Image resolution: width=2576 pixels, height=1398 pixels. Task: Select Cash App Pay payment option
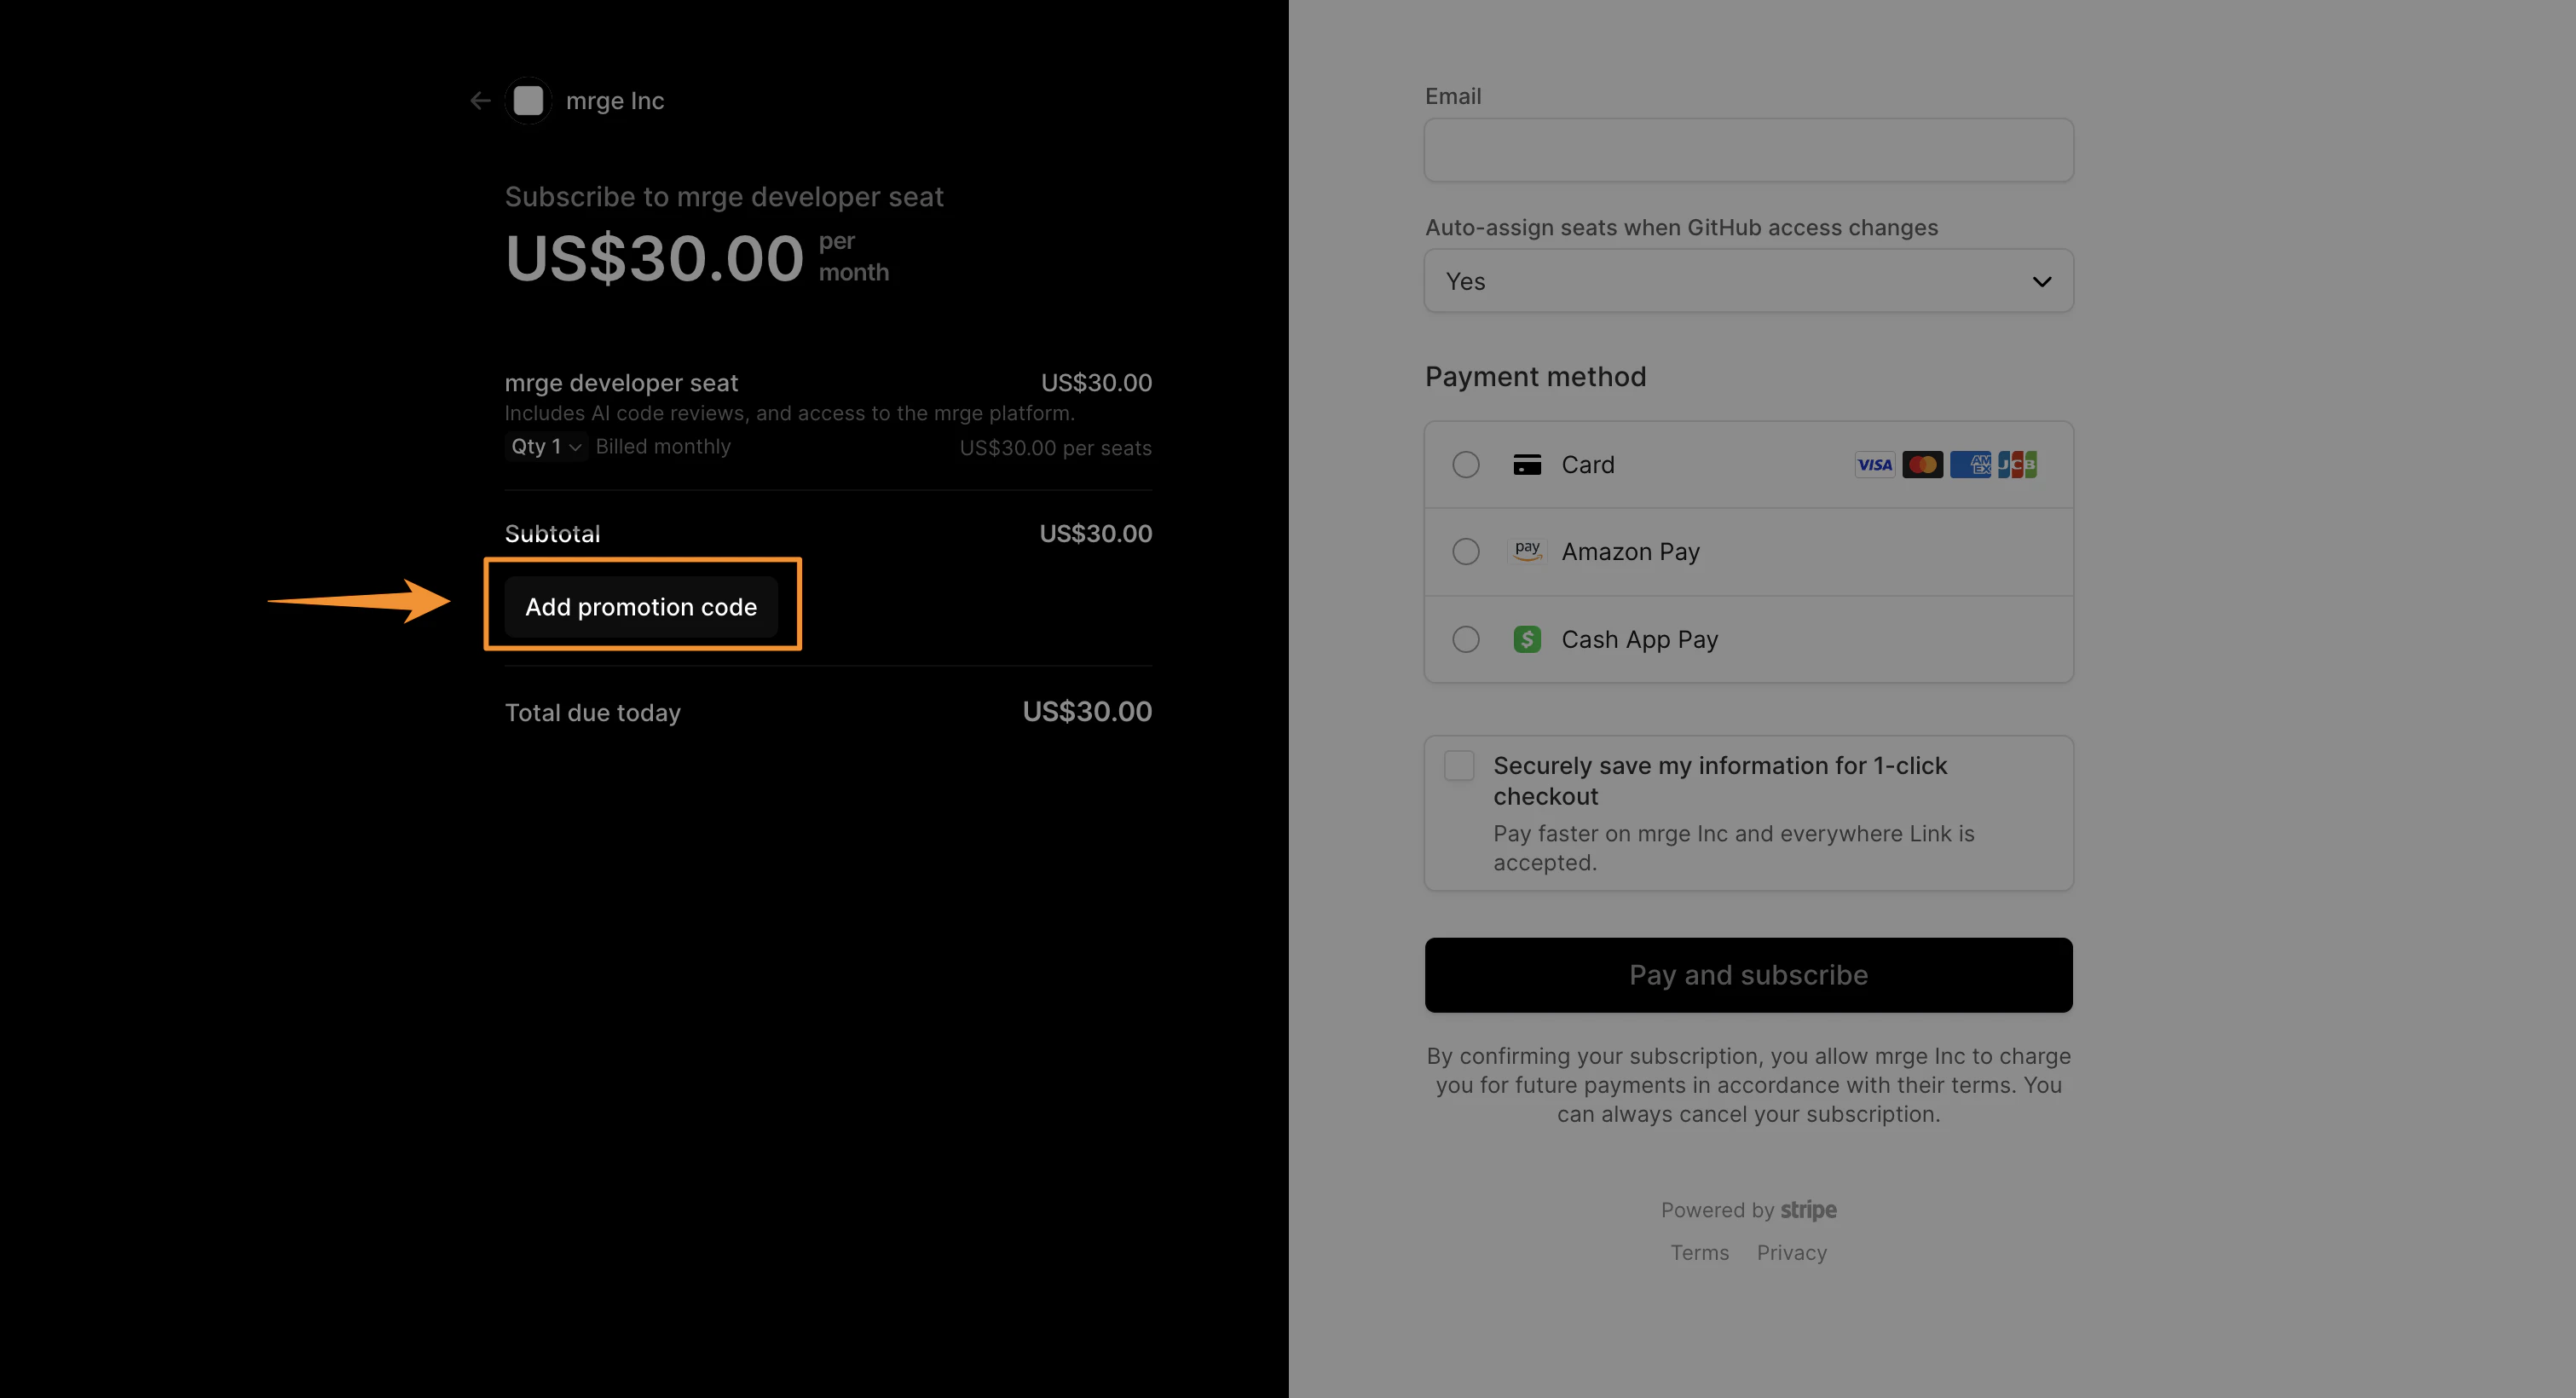tap(1466, 639)
